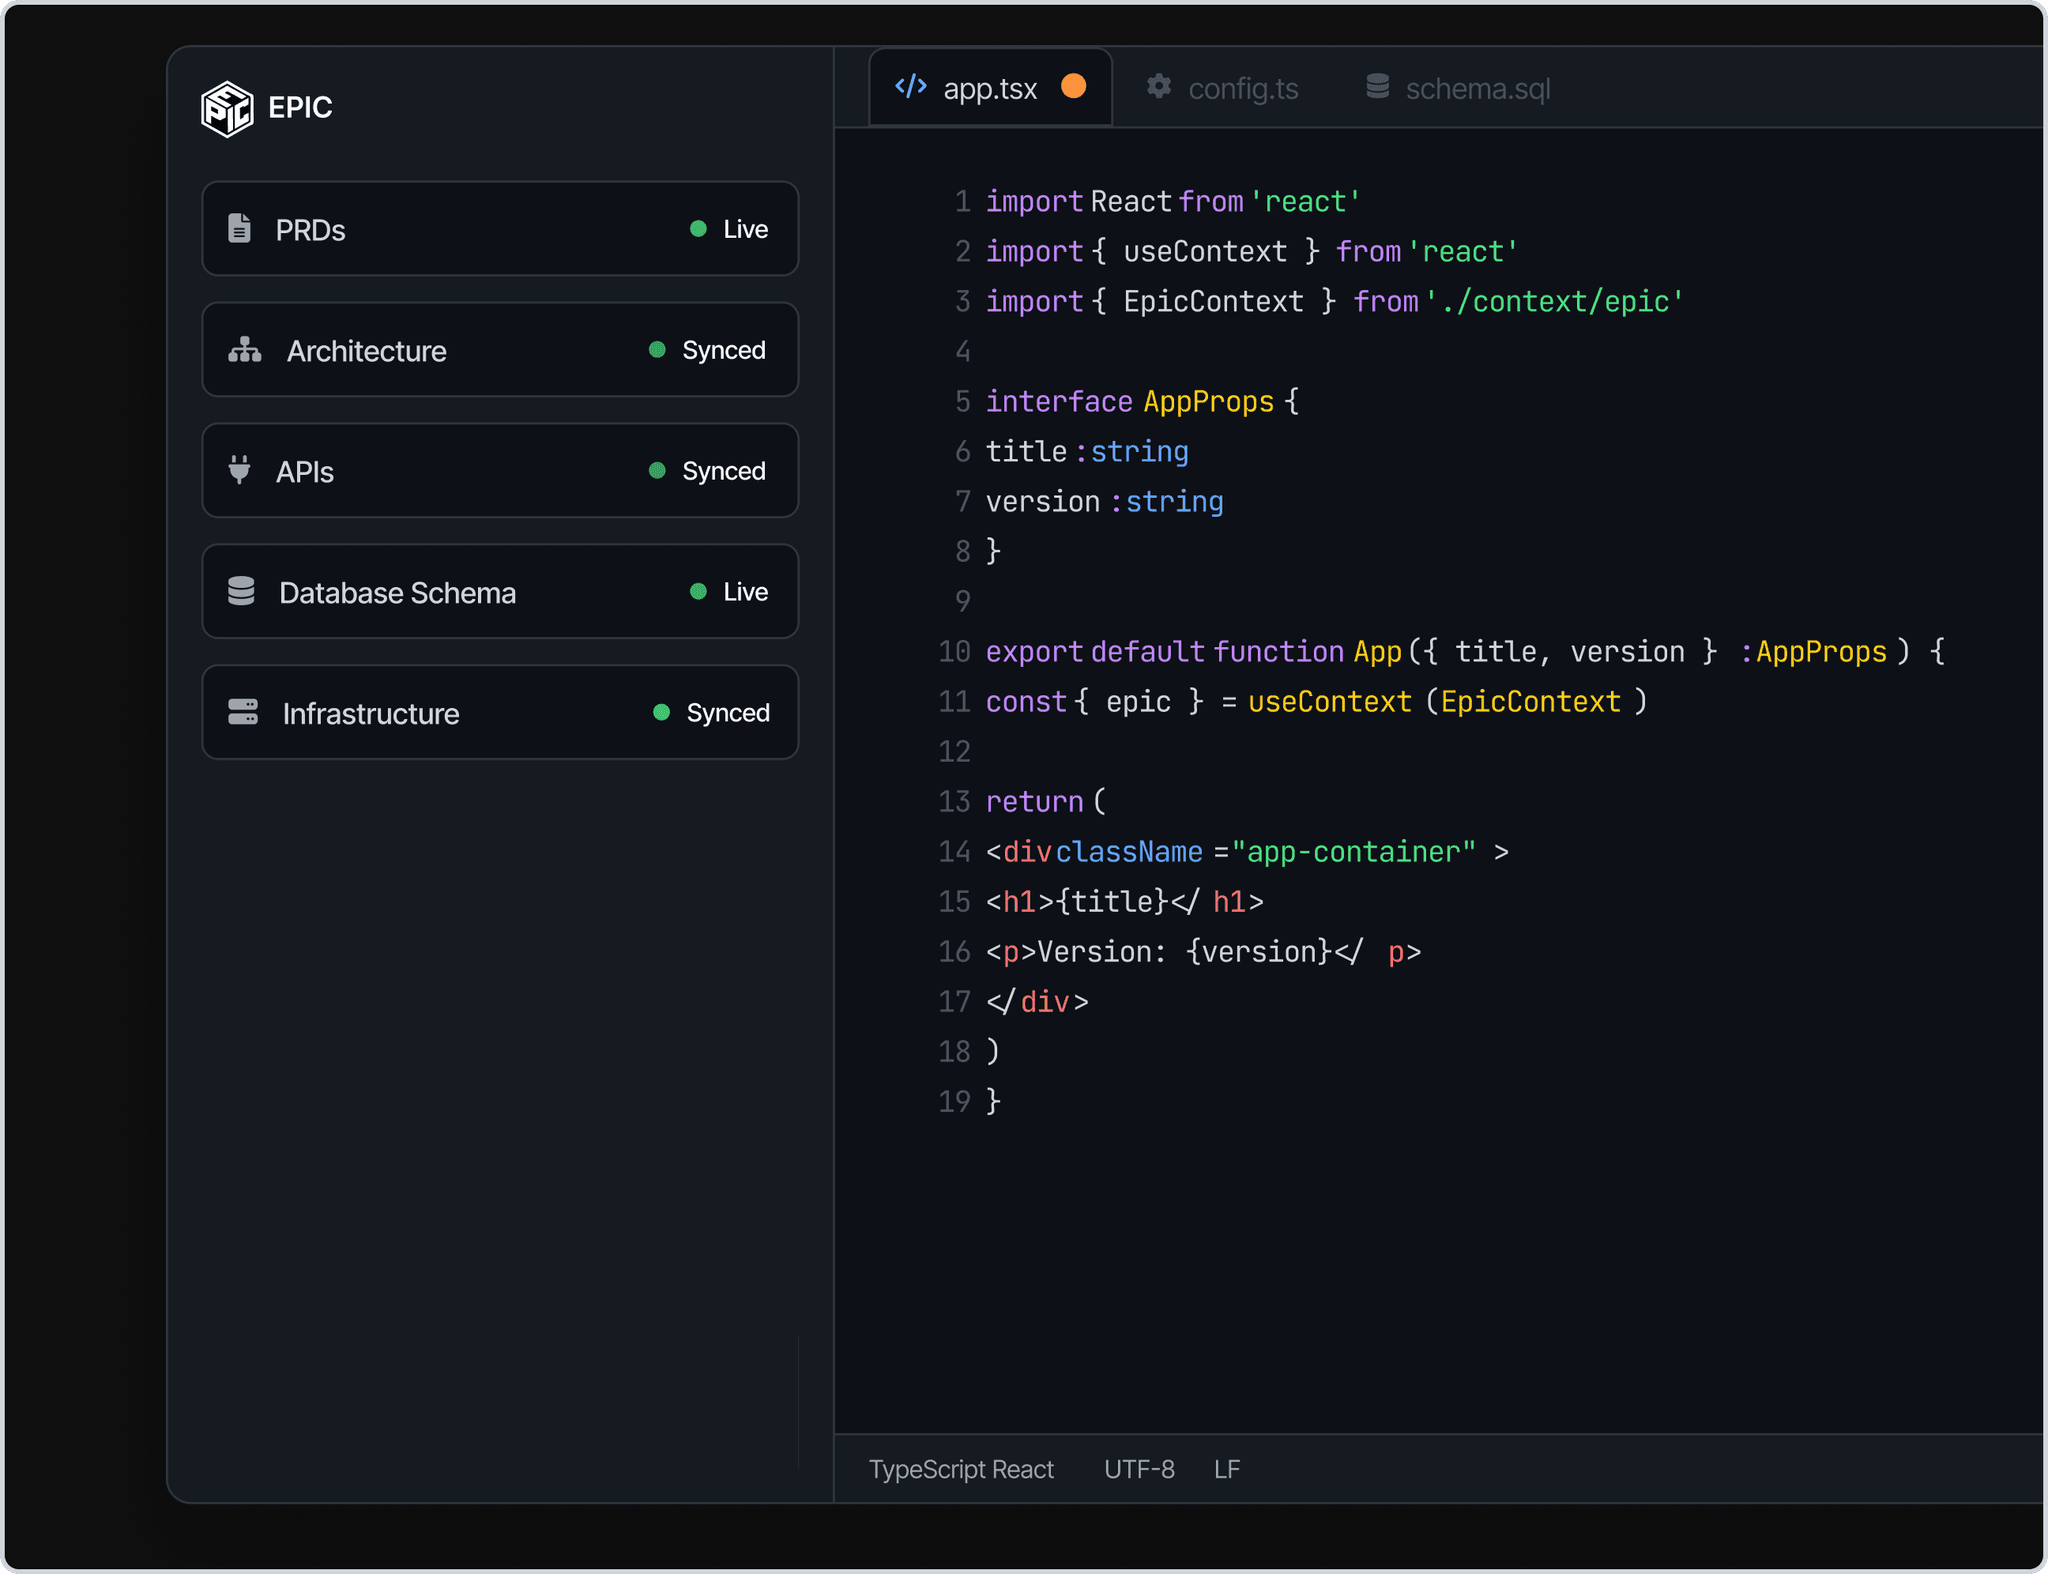
Task: Click the EPIC cube logo icon
Action: [x=227, y=108]
